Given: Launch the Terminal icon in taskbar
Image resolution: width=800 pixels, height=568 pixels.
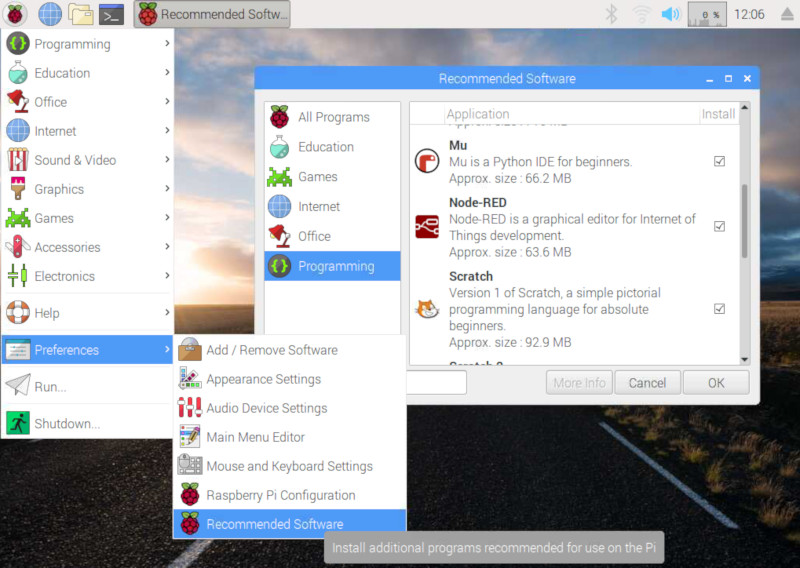Looking at the screenshot, I should tap(111, 14).
